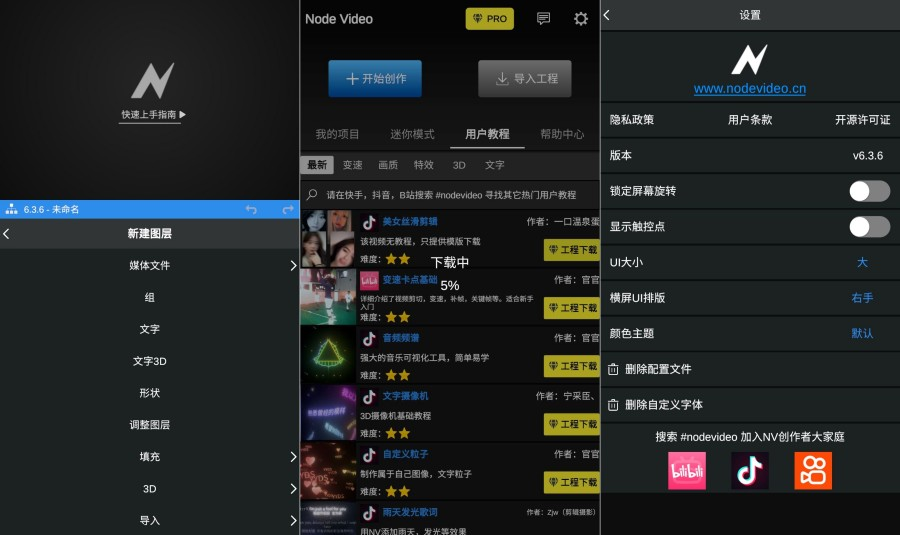This screenshot has height=535, width=900.
Task: Open the TikTok social icon in settings
Action: click(750, 471)
